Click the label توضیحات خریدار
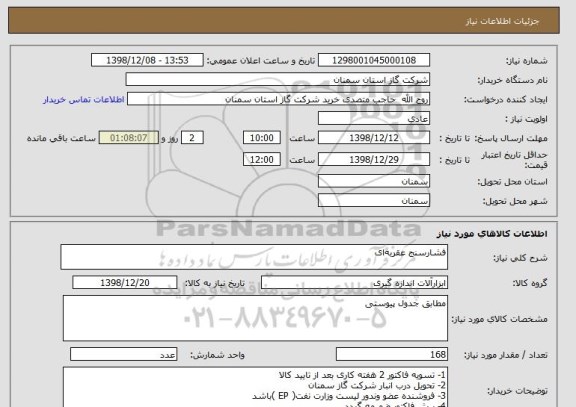The width and height of the screenshot is (576, 407). tap(518, 391)
